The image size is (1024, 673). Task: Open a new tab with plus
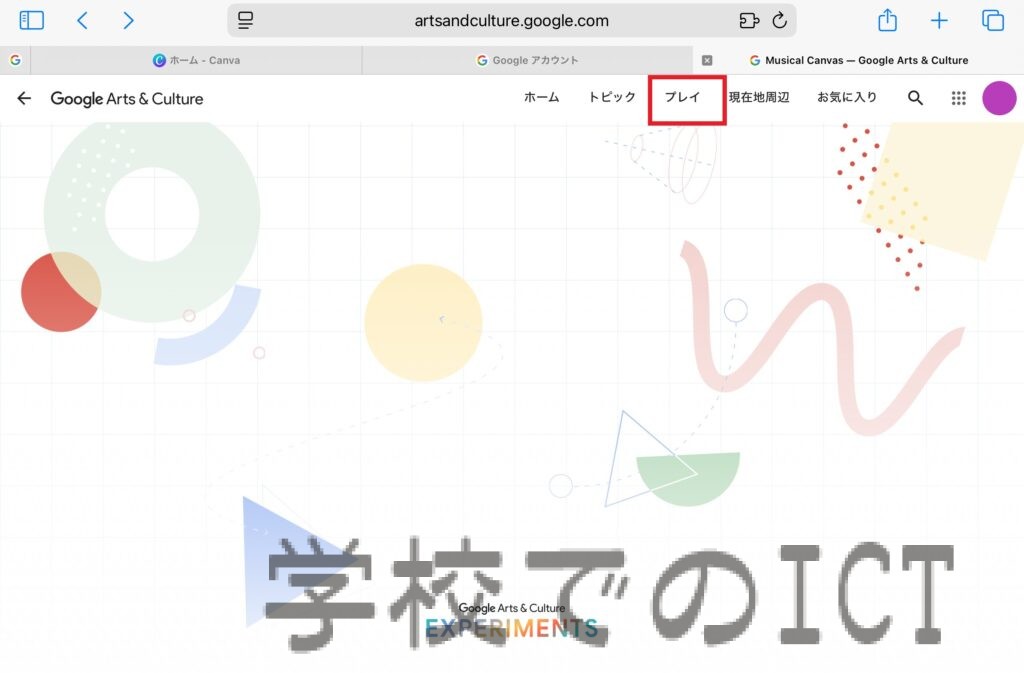[939, 20]
